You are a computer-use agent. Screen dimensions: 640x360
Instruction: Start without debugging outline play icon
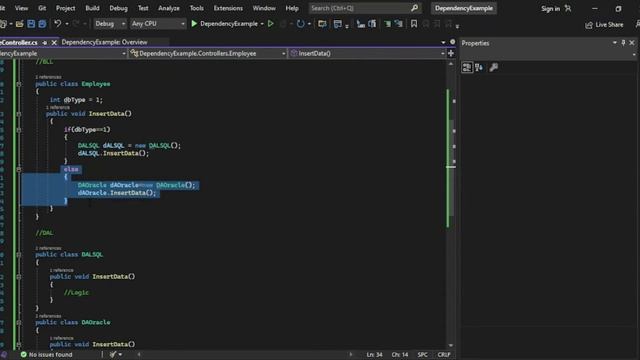pyautogui.click(x=271, y=24)
